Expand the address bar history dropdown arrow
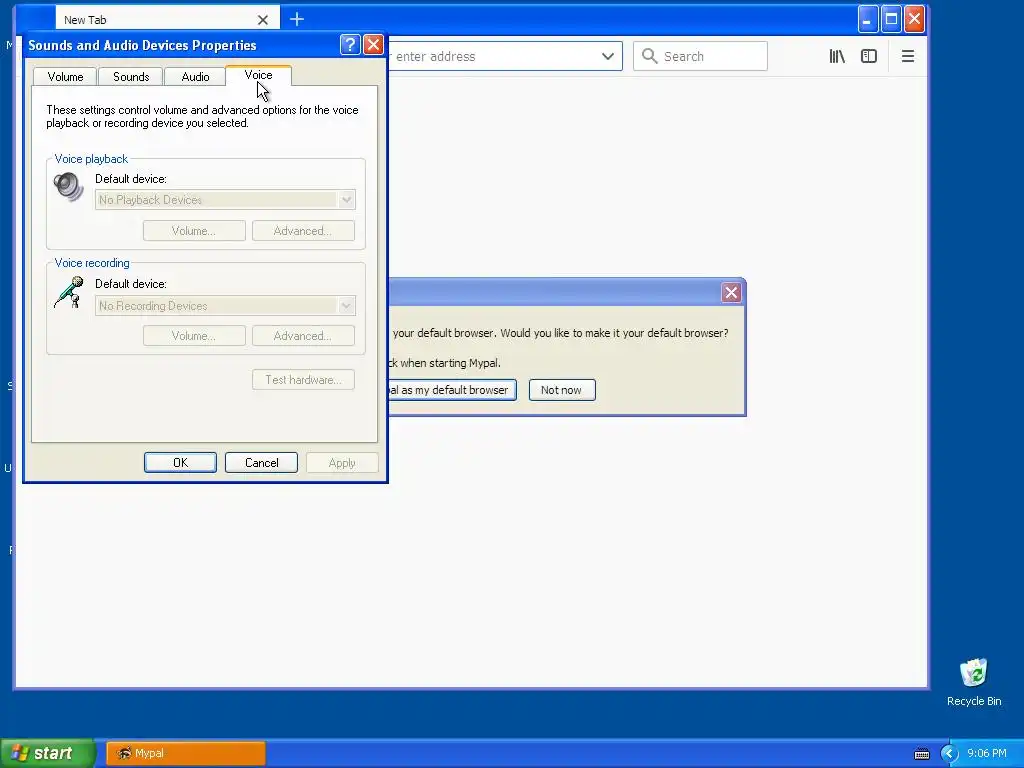 coord(607,56)
